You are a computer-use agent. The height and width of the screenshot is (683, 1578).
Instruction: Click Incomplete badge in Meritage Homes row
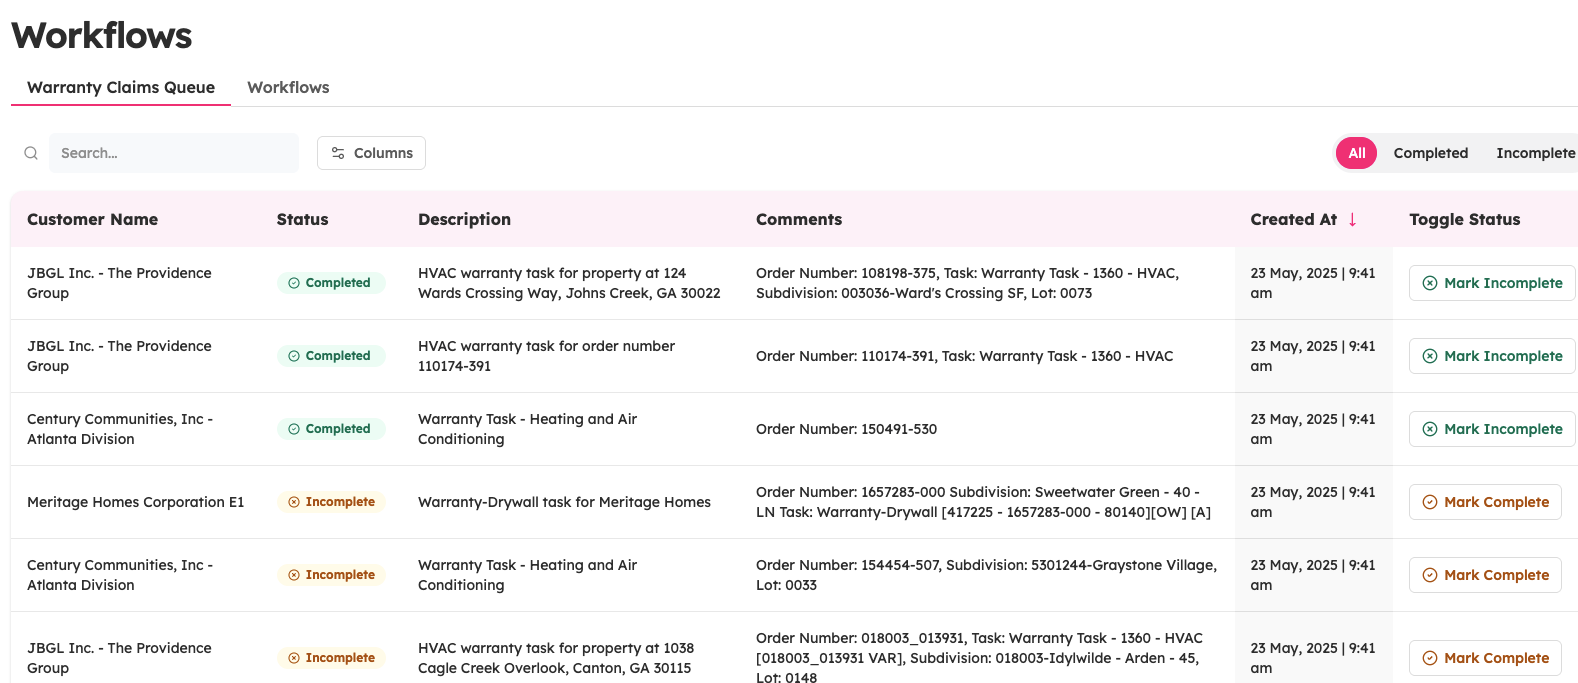(x=332, y=502)
